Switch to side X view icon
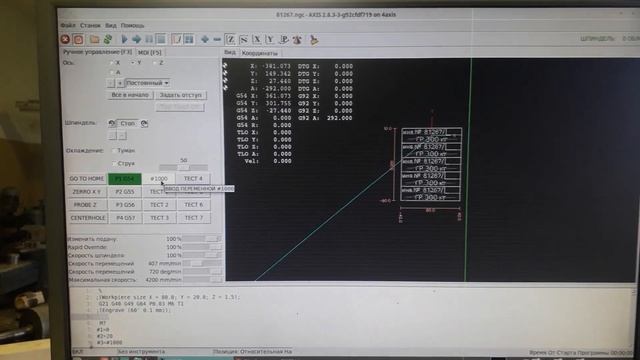 click(257, 39)
